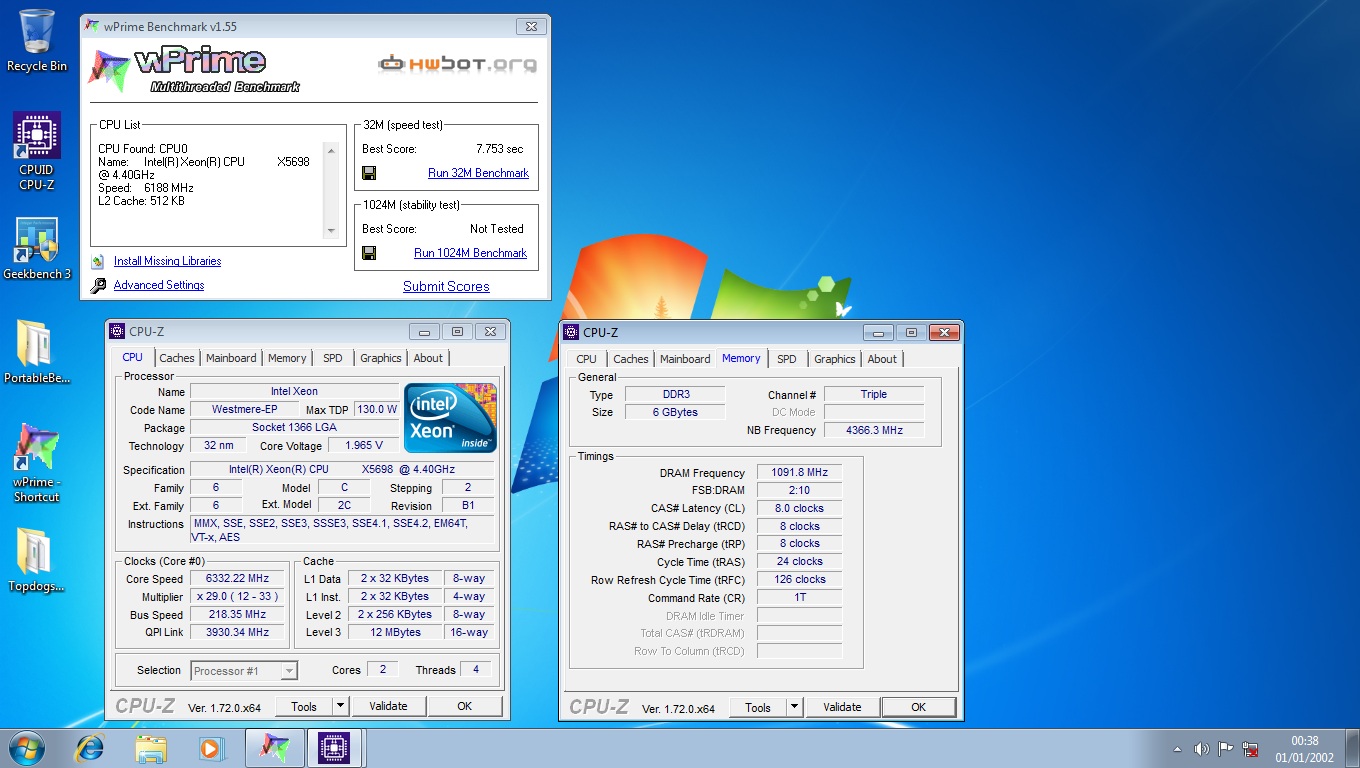Image resolution: width=1360 pixels, height=768 pixels.
Task: Click the taskbar clock showing 00:38
Action: pyautogui.click(x=1304, y=749)
